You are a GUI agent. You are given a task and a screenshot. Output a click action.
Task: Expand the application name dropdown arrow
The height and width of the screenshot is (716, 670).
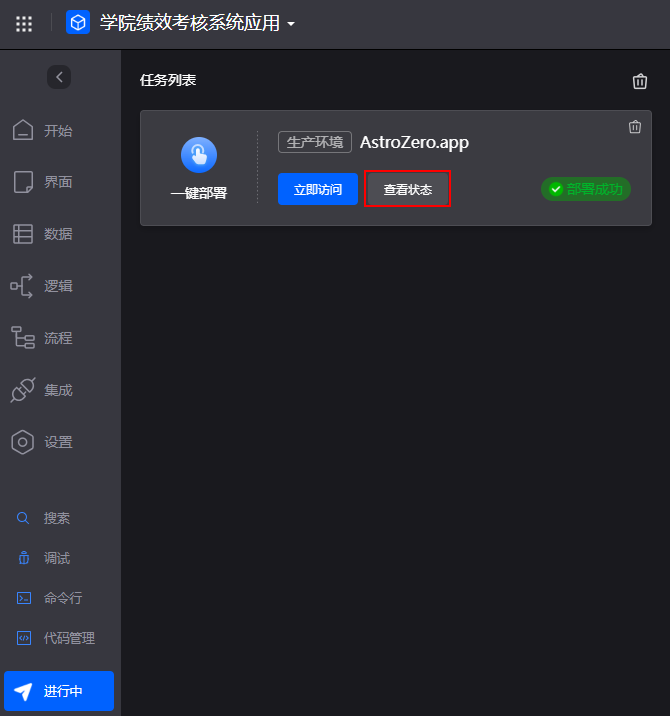[291, 24]
